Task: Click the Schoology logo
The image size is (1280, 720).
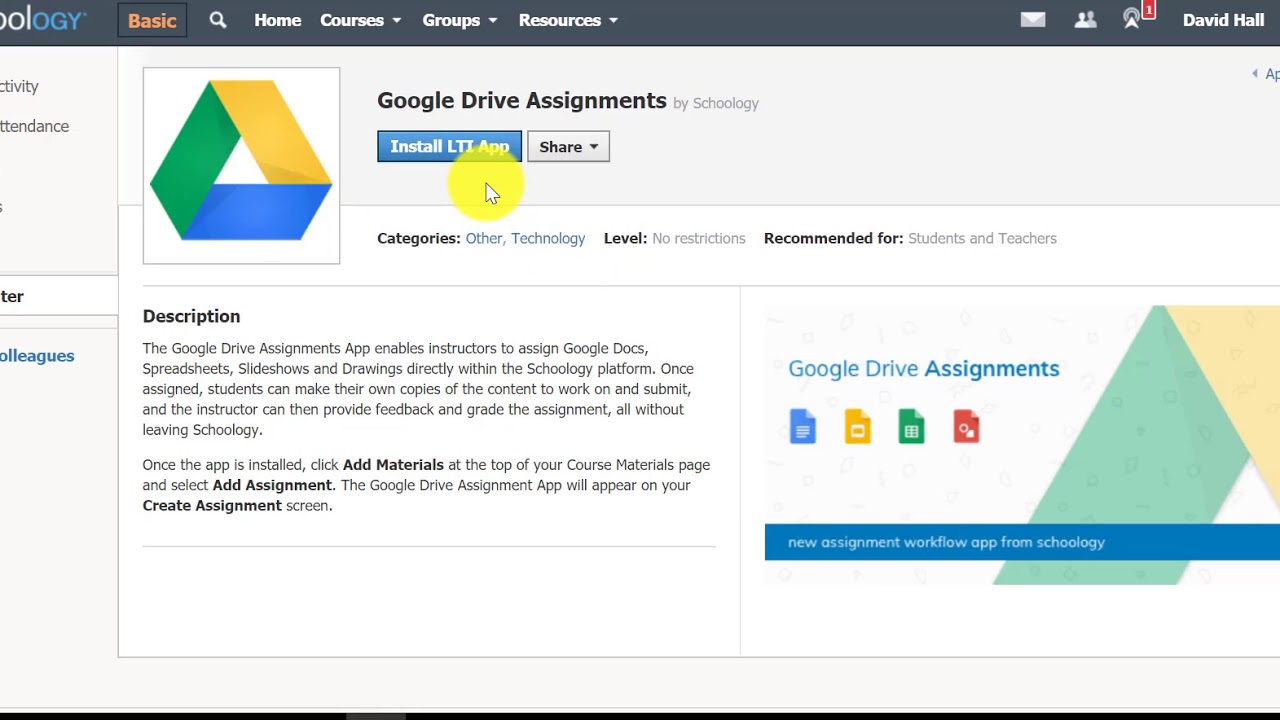Action: (44, 20)
